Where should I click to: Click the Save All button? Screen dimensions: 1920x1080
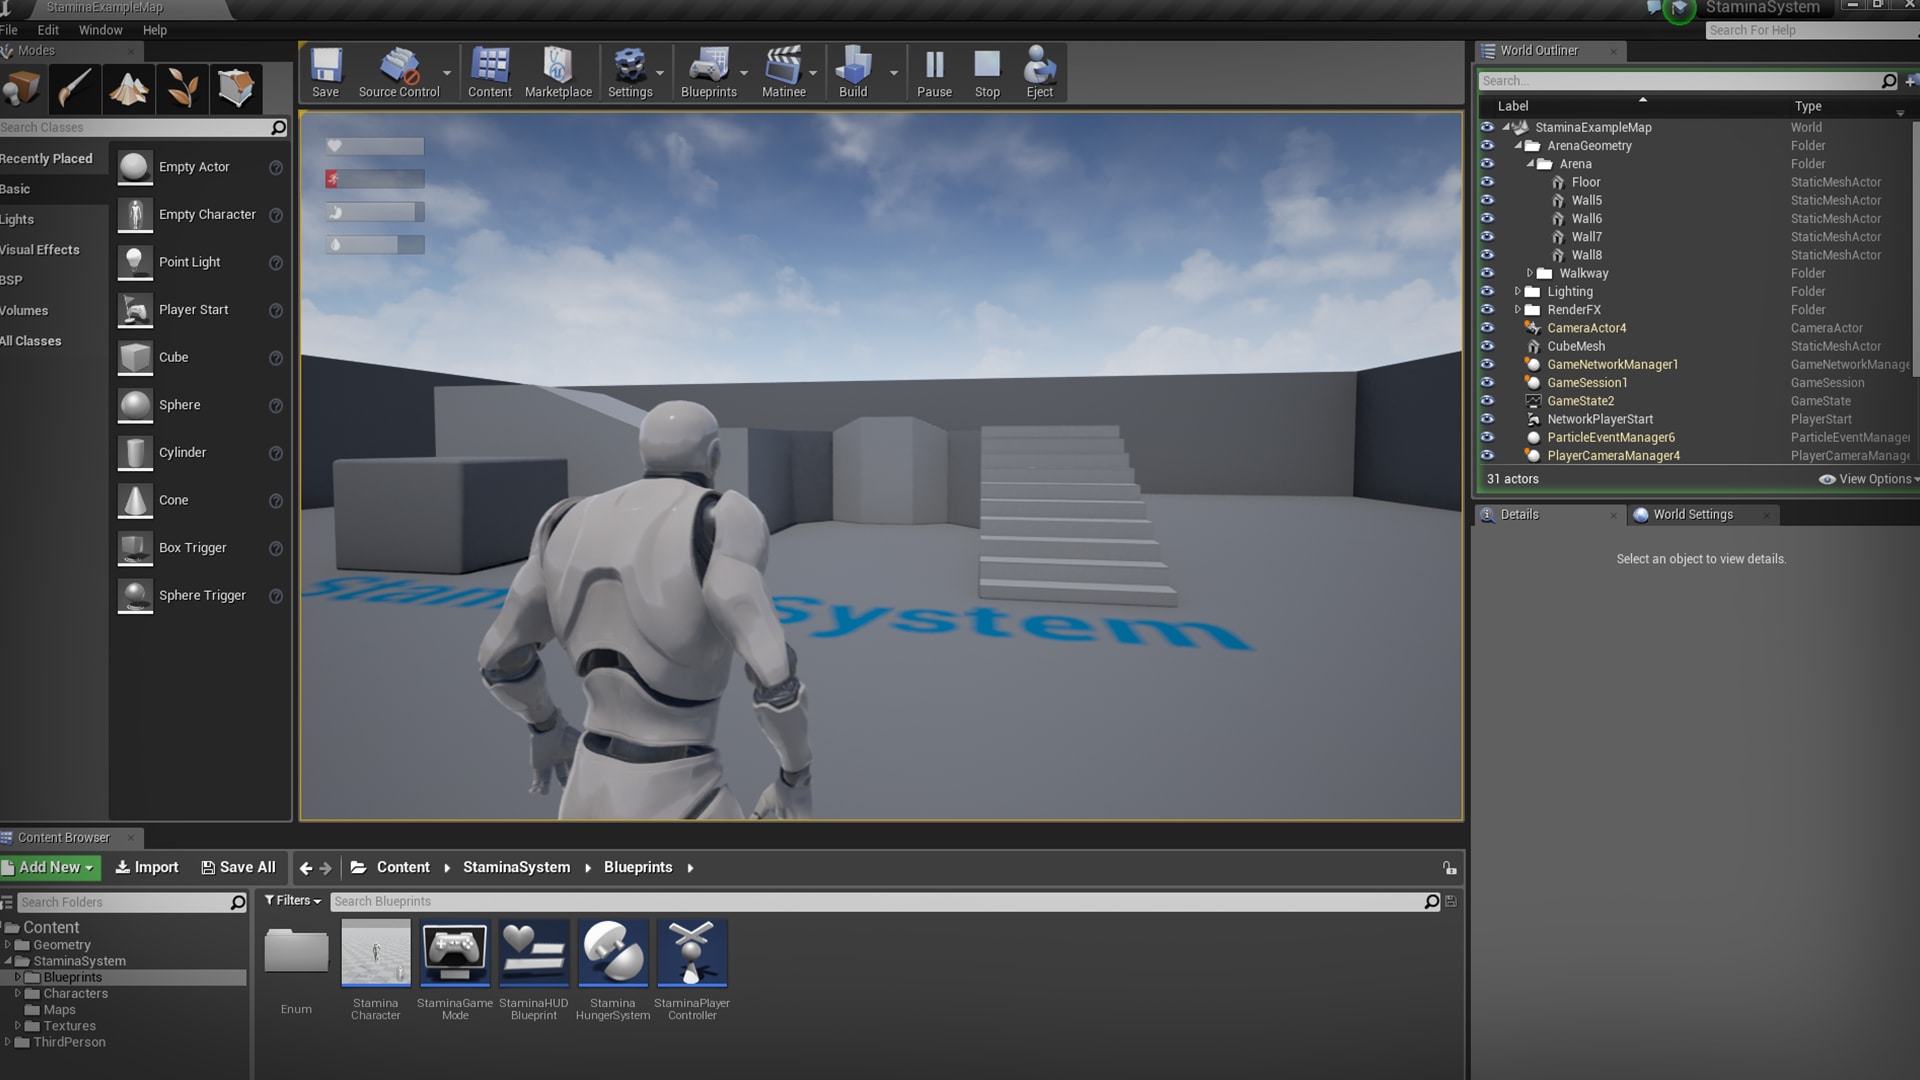[239, 867]
